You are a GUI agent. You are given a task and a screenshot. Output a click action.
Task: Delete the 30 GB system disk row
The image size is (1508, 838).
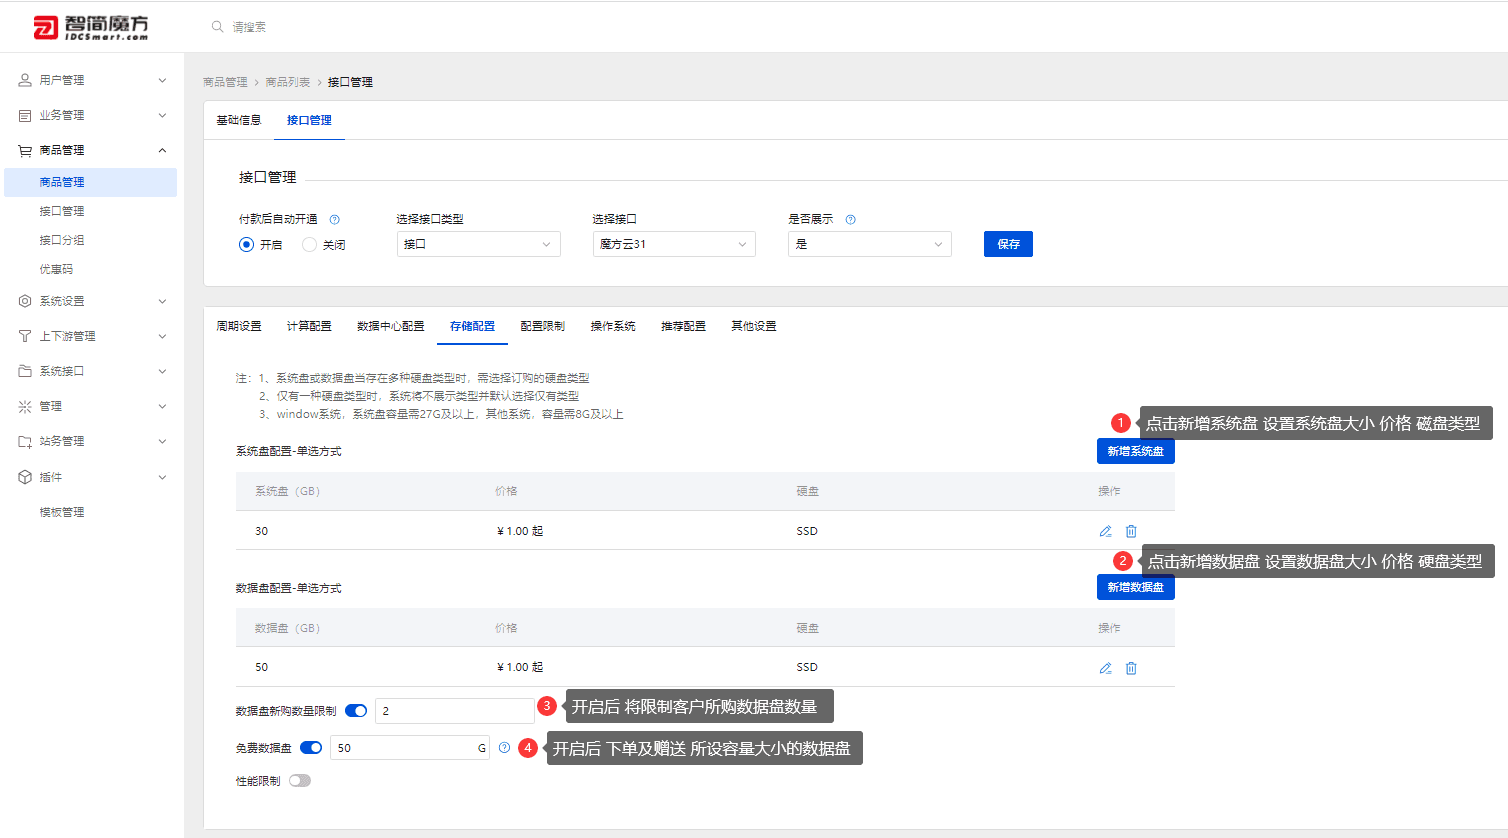pyautogui.click(x=1131, y=531)
